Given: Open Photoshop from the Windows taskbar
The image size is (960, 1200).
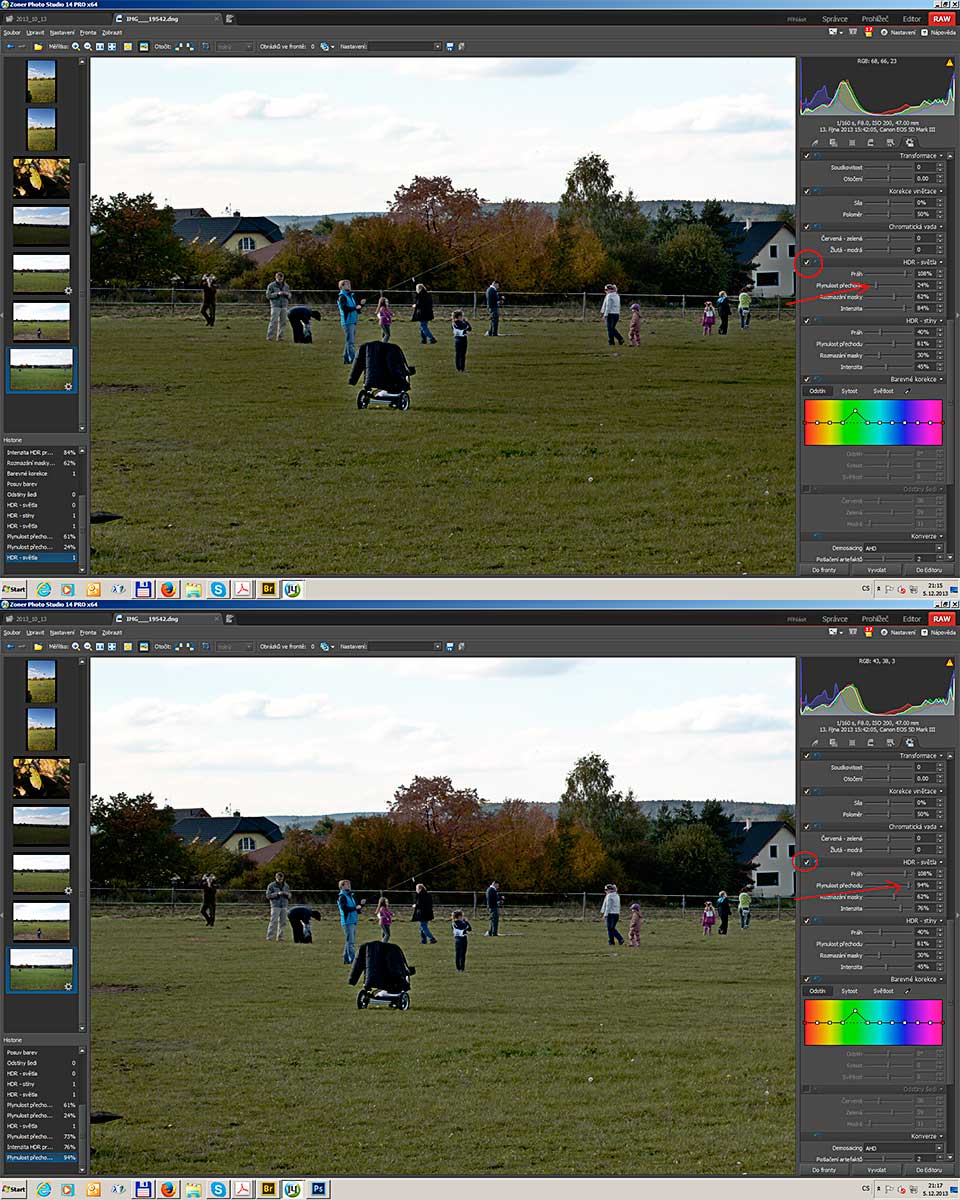Looking at the screenshot, I should tap(319, 1189).
